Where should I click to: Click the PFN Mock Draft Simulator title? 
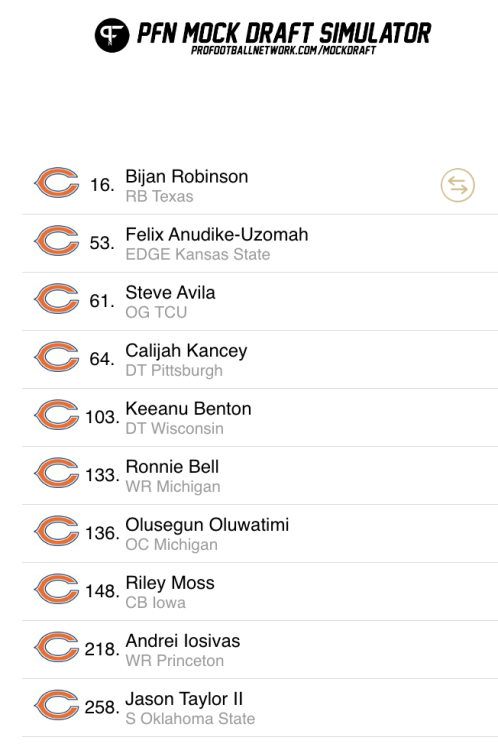point(284,33)
